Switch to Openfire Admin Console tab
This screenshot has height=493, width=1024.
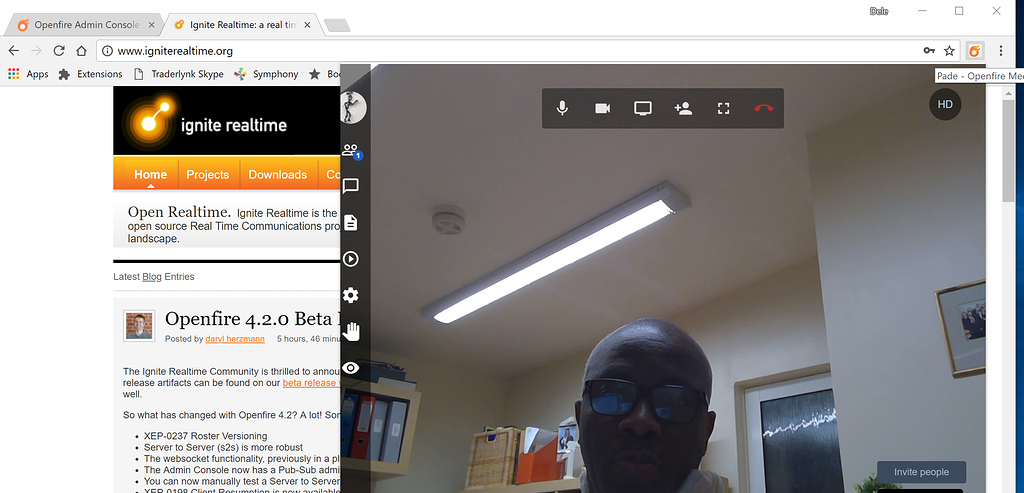82,24
